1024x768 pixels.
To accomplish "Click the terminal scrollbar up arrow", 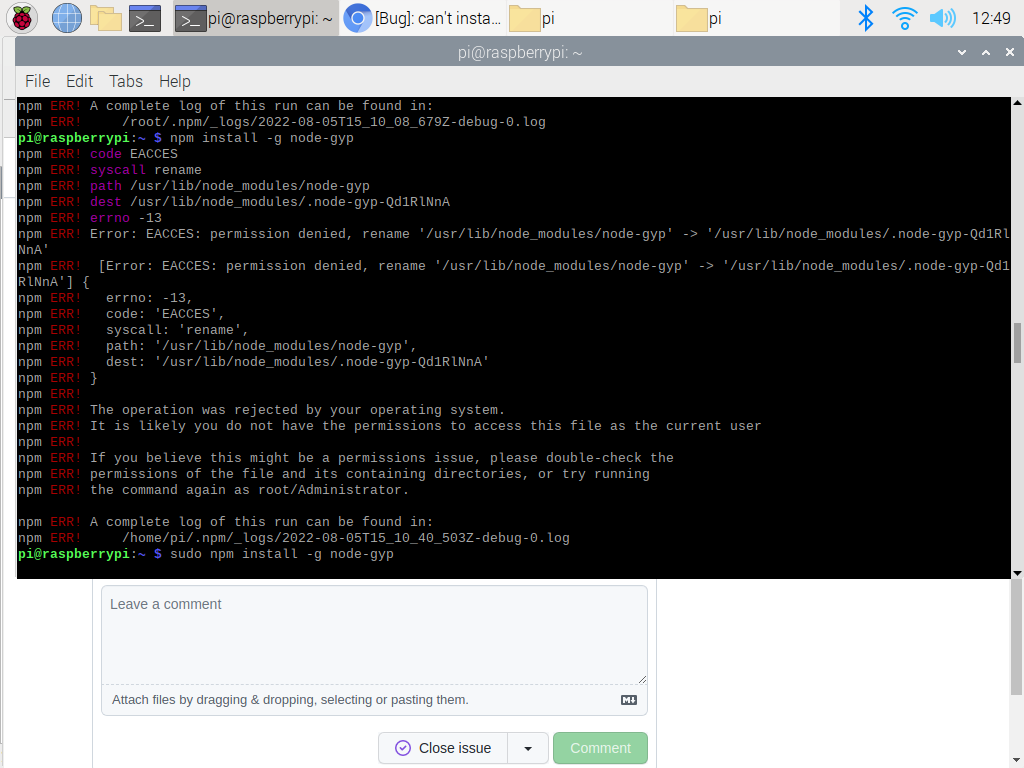I will [x=1017, y=103].
